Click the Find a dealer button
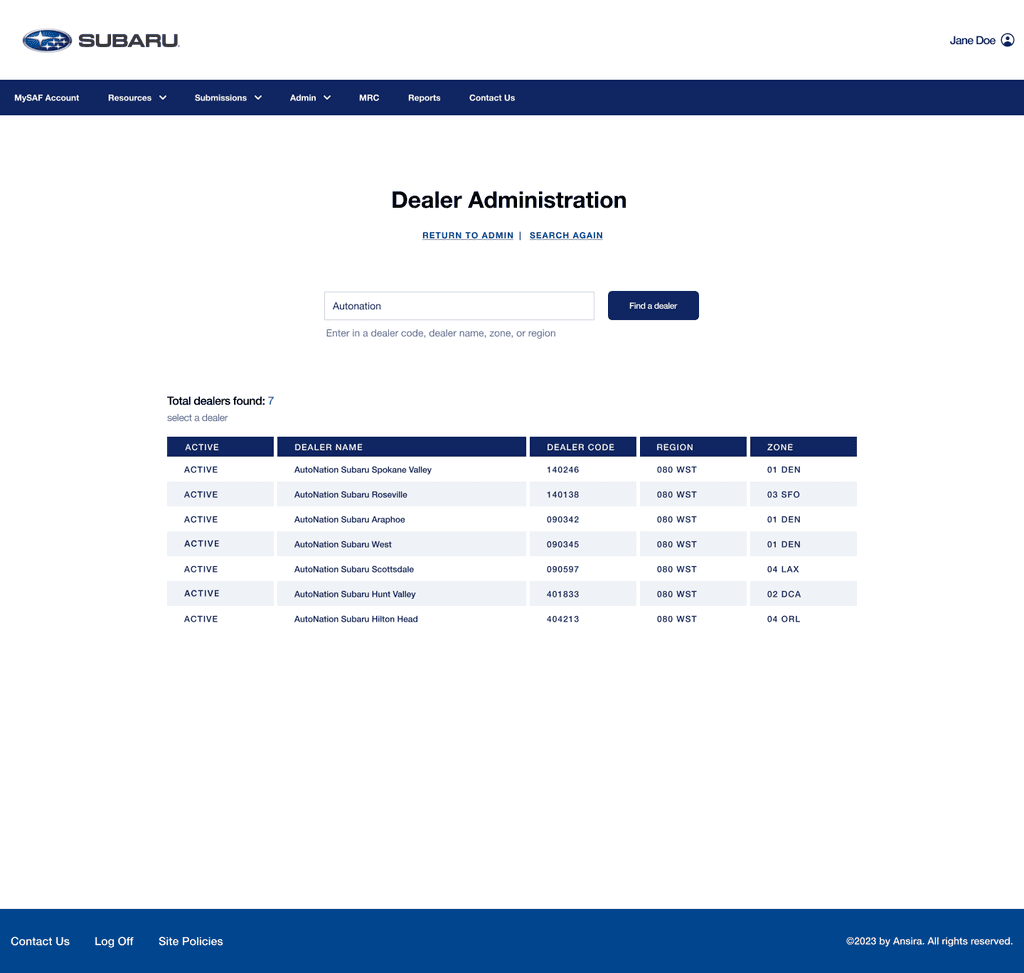The width and height of the screenshot is (1024, 973). (653, 306)
